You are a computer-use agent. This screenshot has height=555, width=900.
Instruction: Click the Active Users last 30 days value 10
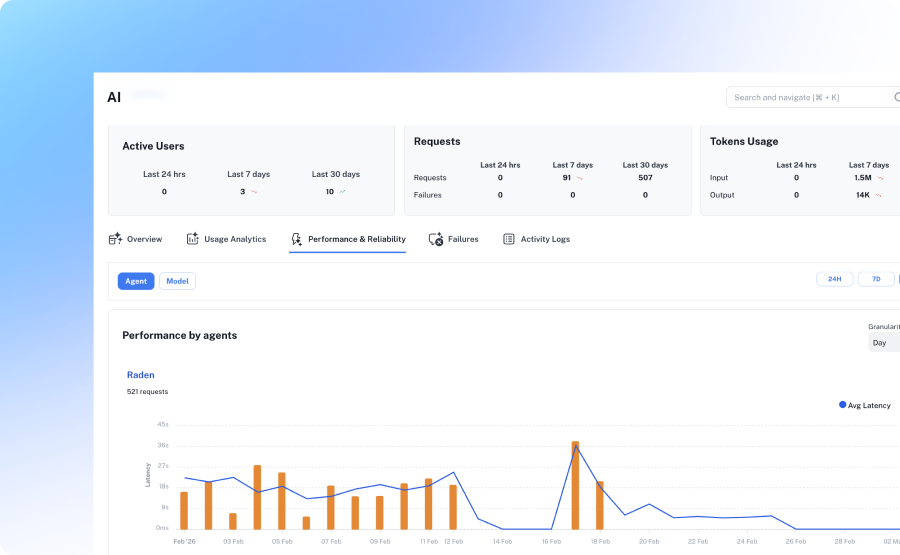(329, 192)
